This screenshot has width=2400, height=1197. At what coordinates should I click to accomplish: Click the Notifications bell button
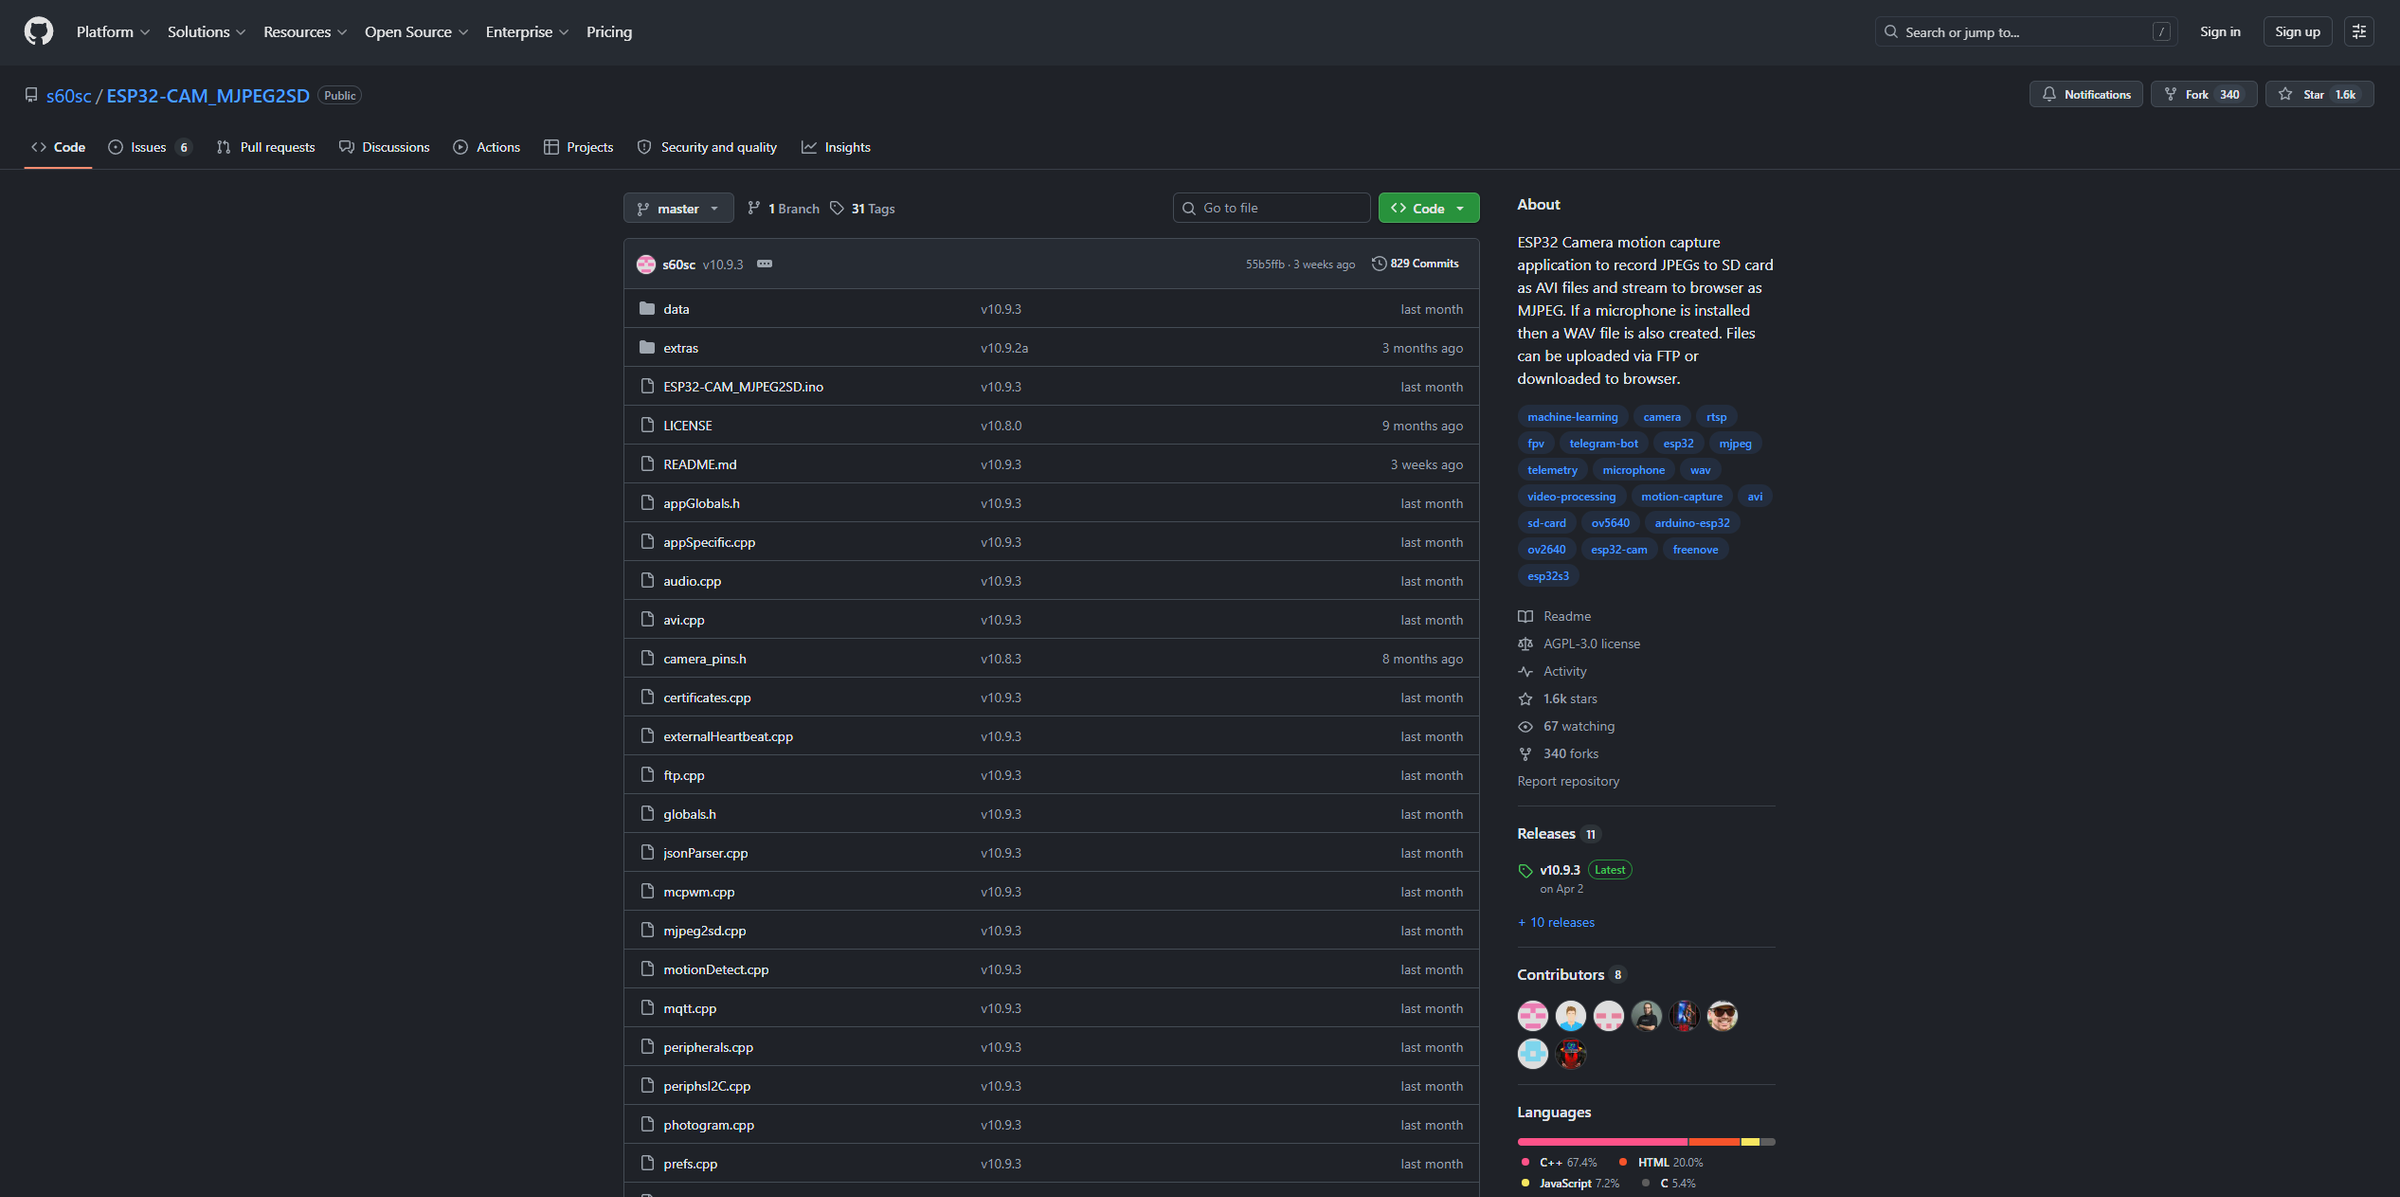pos(2086,94)
